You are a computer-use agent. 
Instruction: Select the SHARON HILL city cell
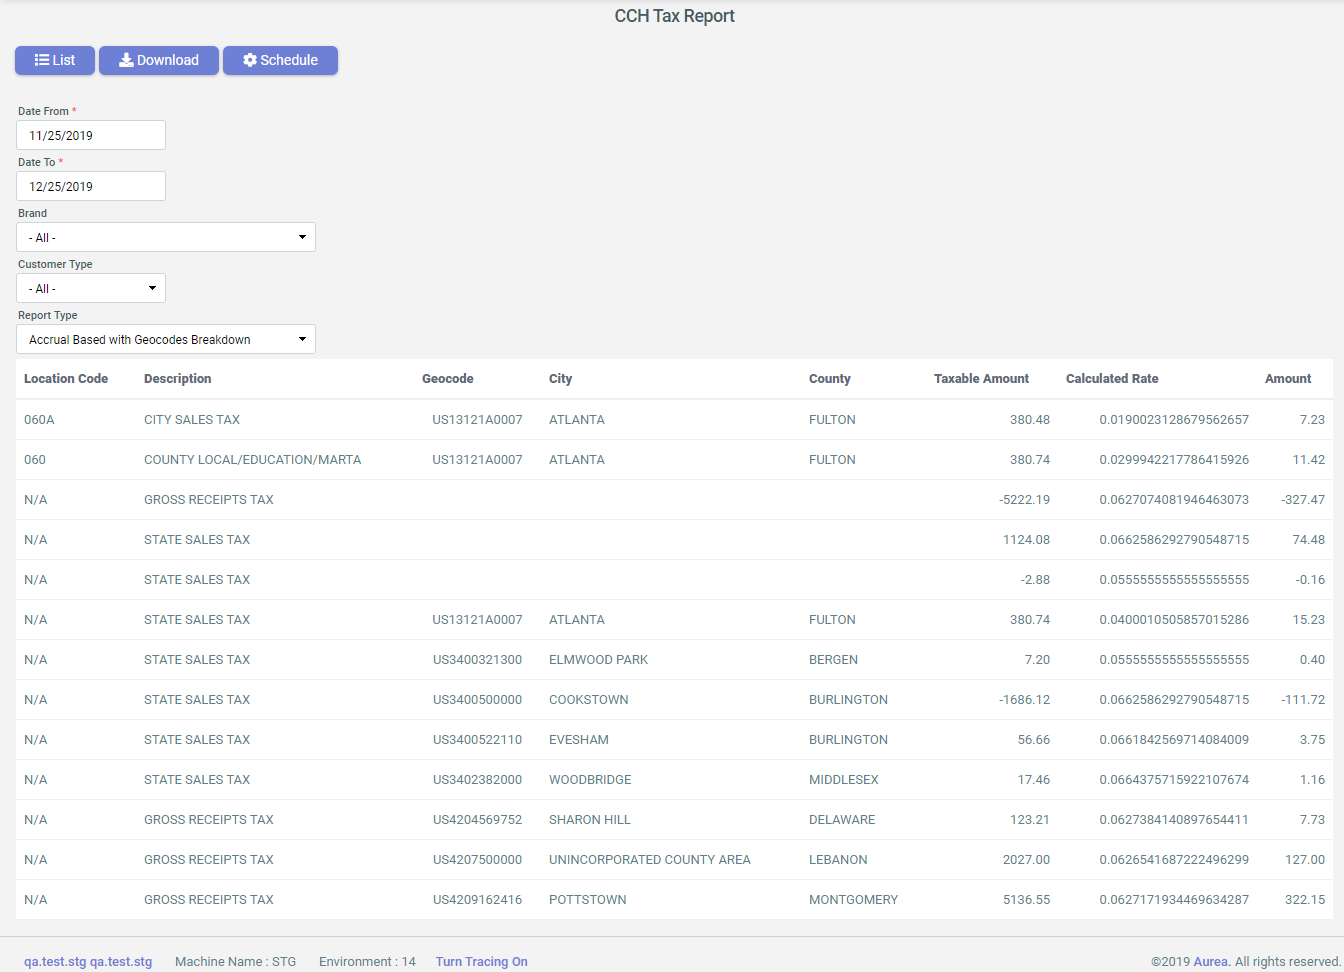[x=590, y=820]
